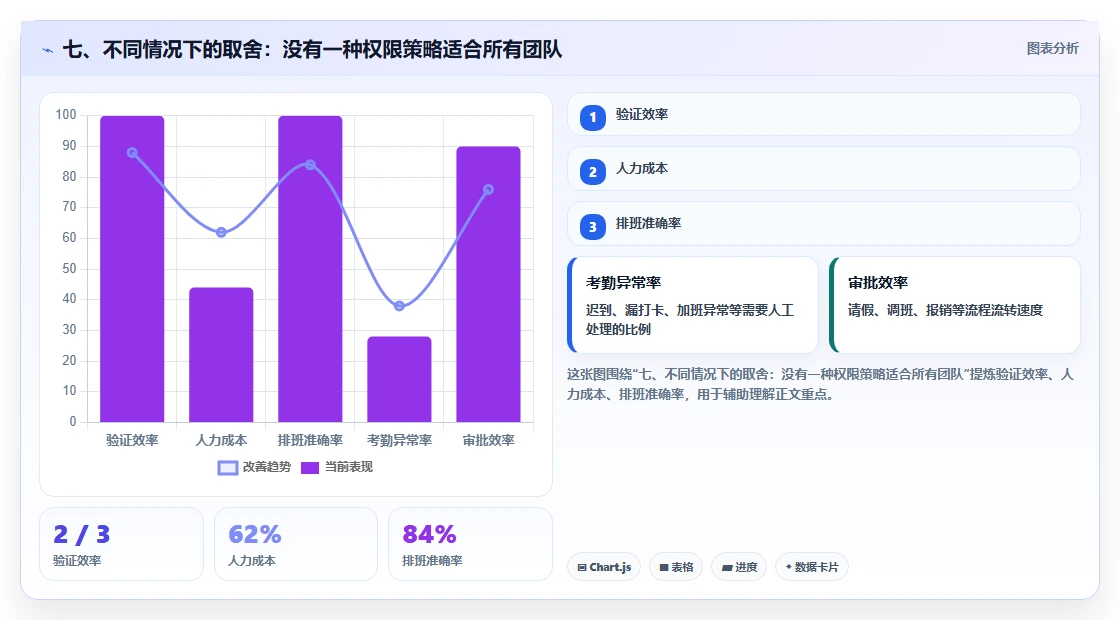
Task: Open the 排班准确率 list item
Action: pyautogui.click(x=824, y=224)
